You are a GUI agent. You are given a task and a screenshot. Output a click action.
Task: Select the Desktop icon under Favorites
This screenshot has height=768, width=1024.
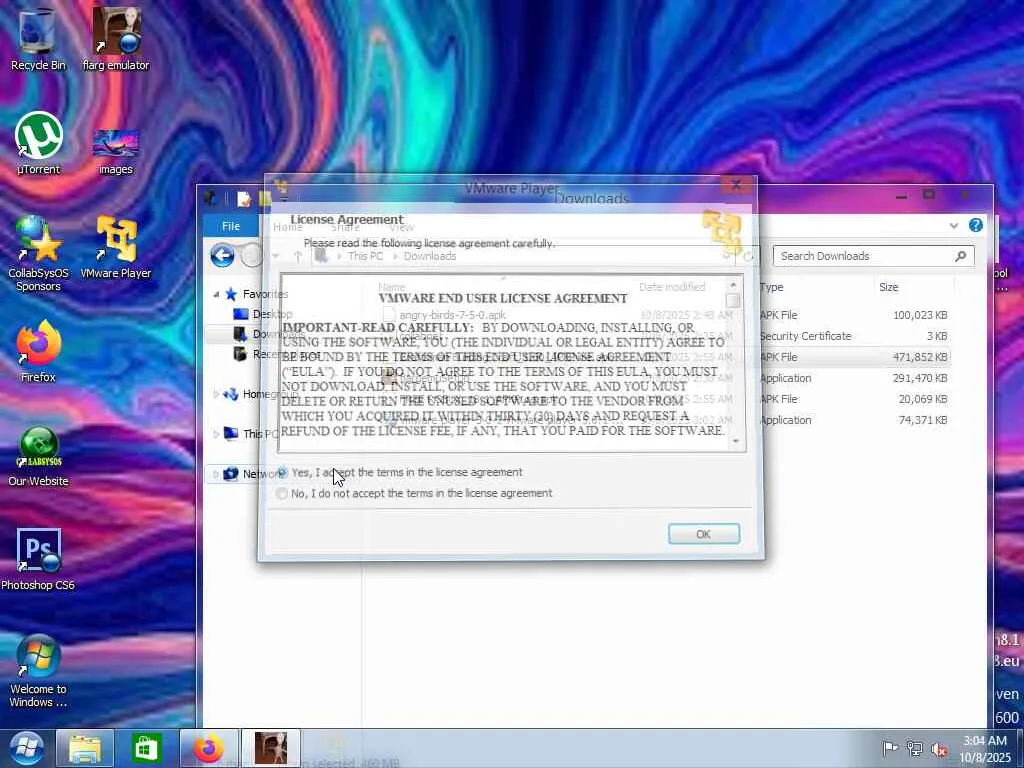click(240, 314)
